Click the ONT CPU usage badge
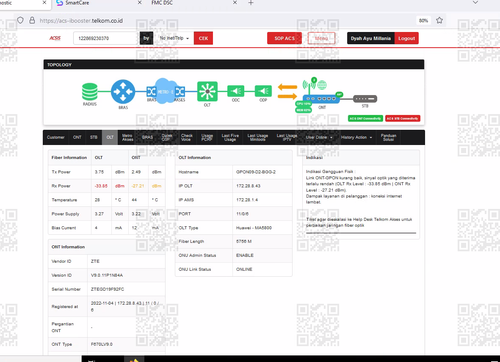The width and height of the screenshot is (500, 362). 303,104
